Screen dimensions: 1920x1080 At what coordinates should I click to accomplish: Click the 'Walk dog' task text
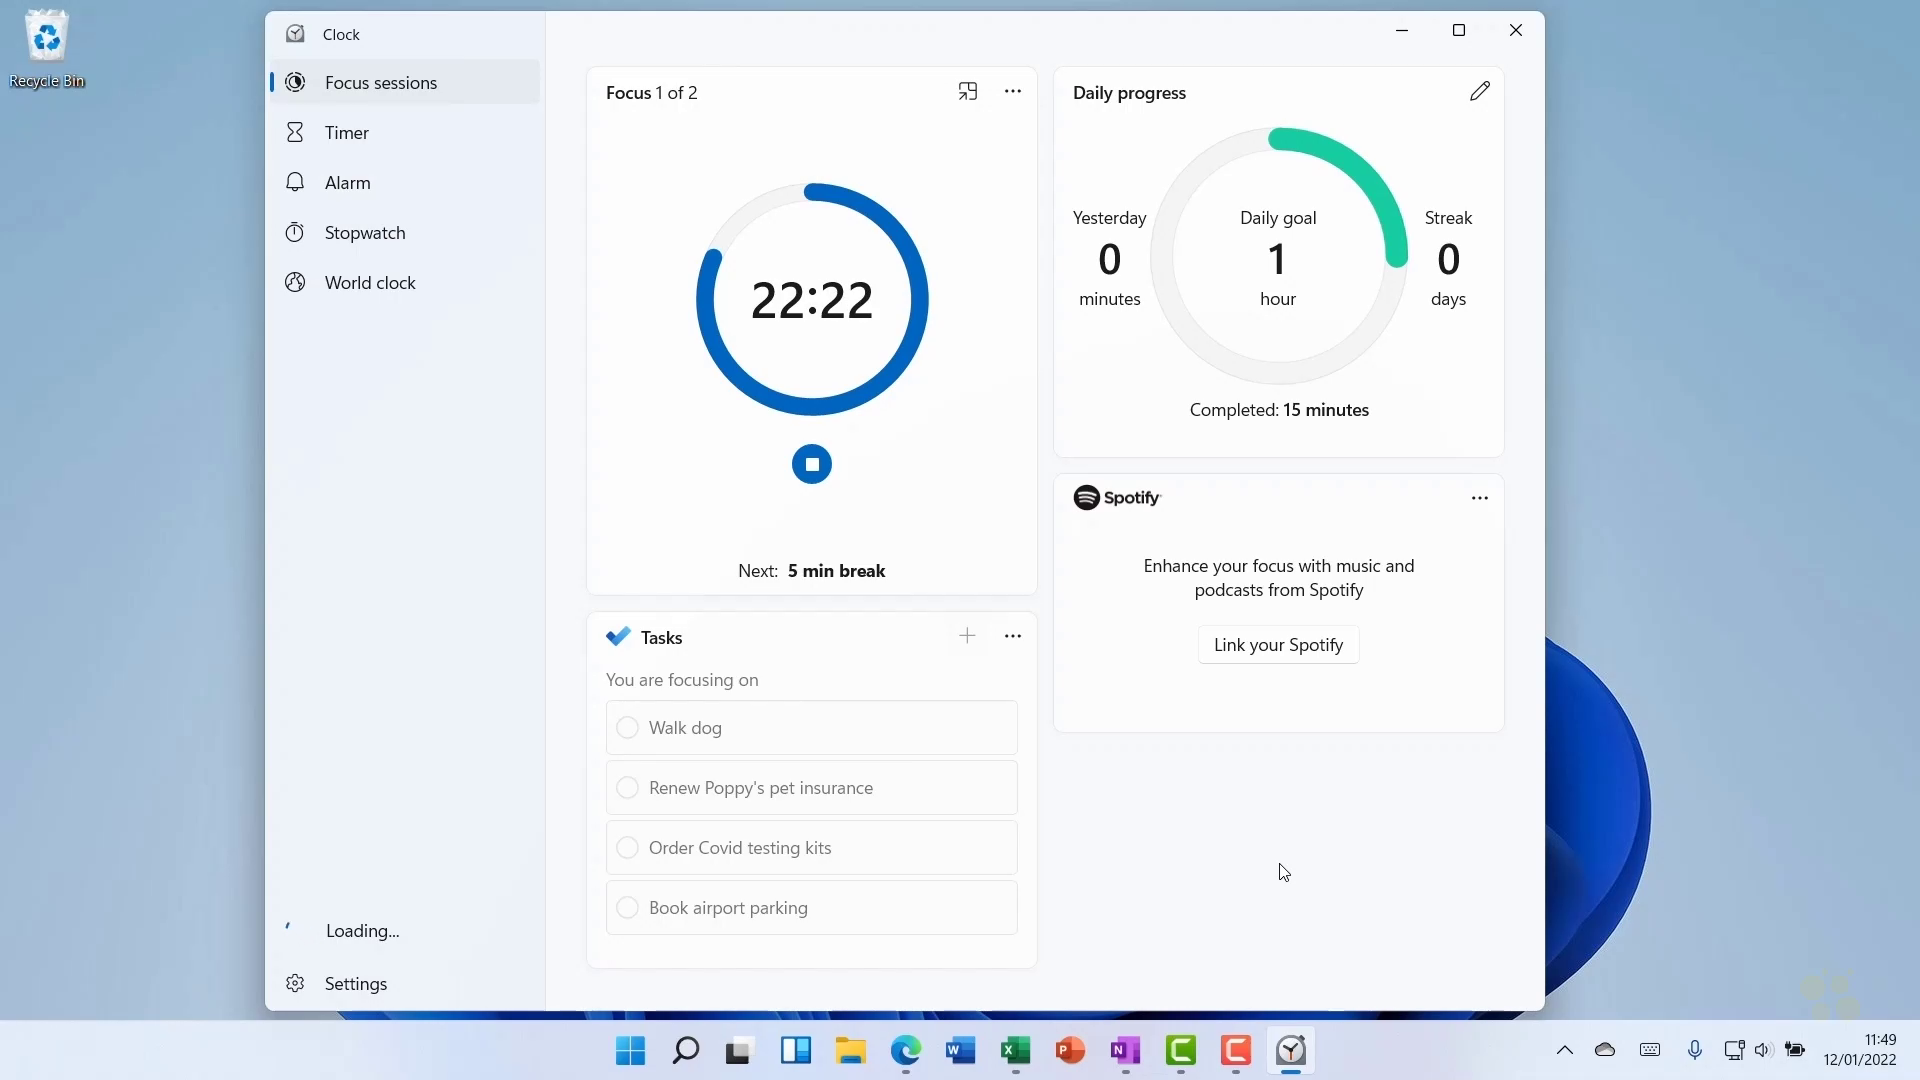pos(685,728)
